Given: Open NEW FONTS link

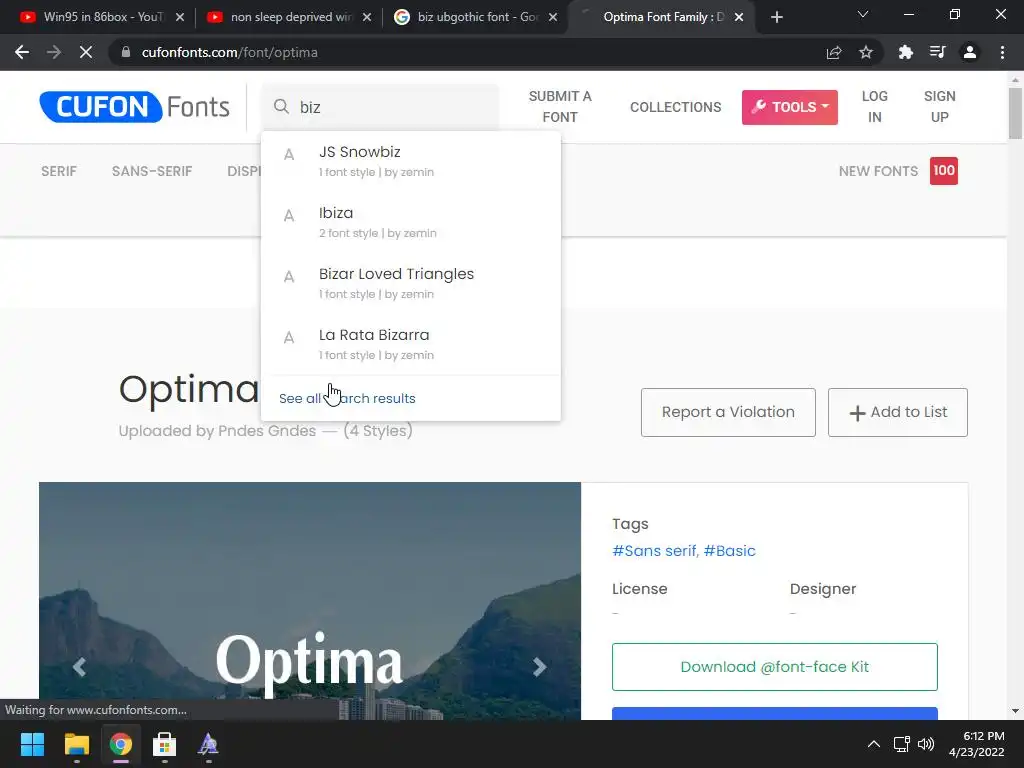Looking at the screenshot, I should pyautogui.click(x=878, y=171).
